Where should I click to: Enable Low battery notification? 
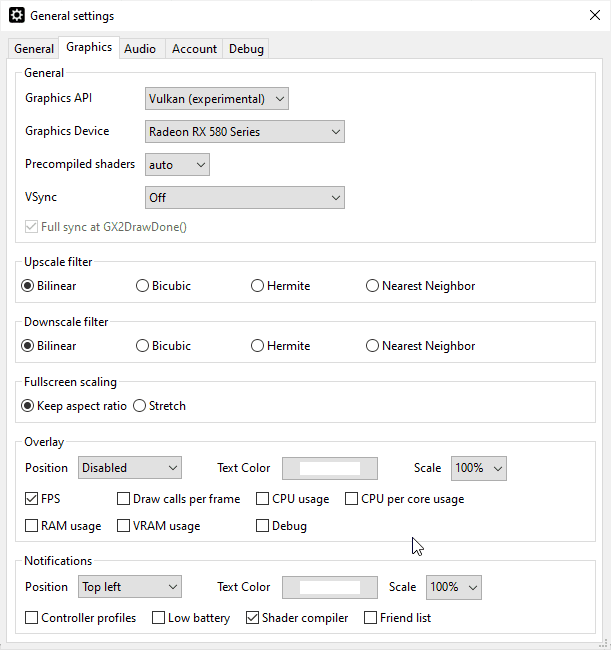(159, 618)
